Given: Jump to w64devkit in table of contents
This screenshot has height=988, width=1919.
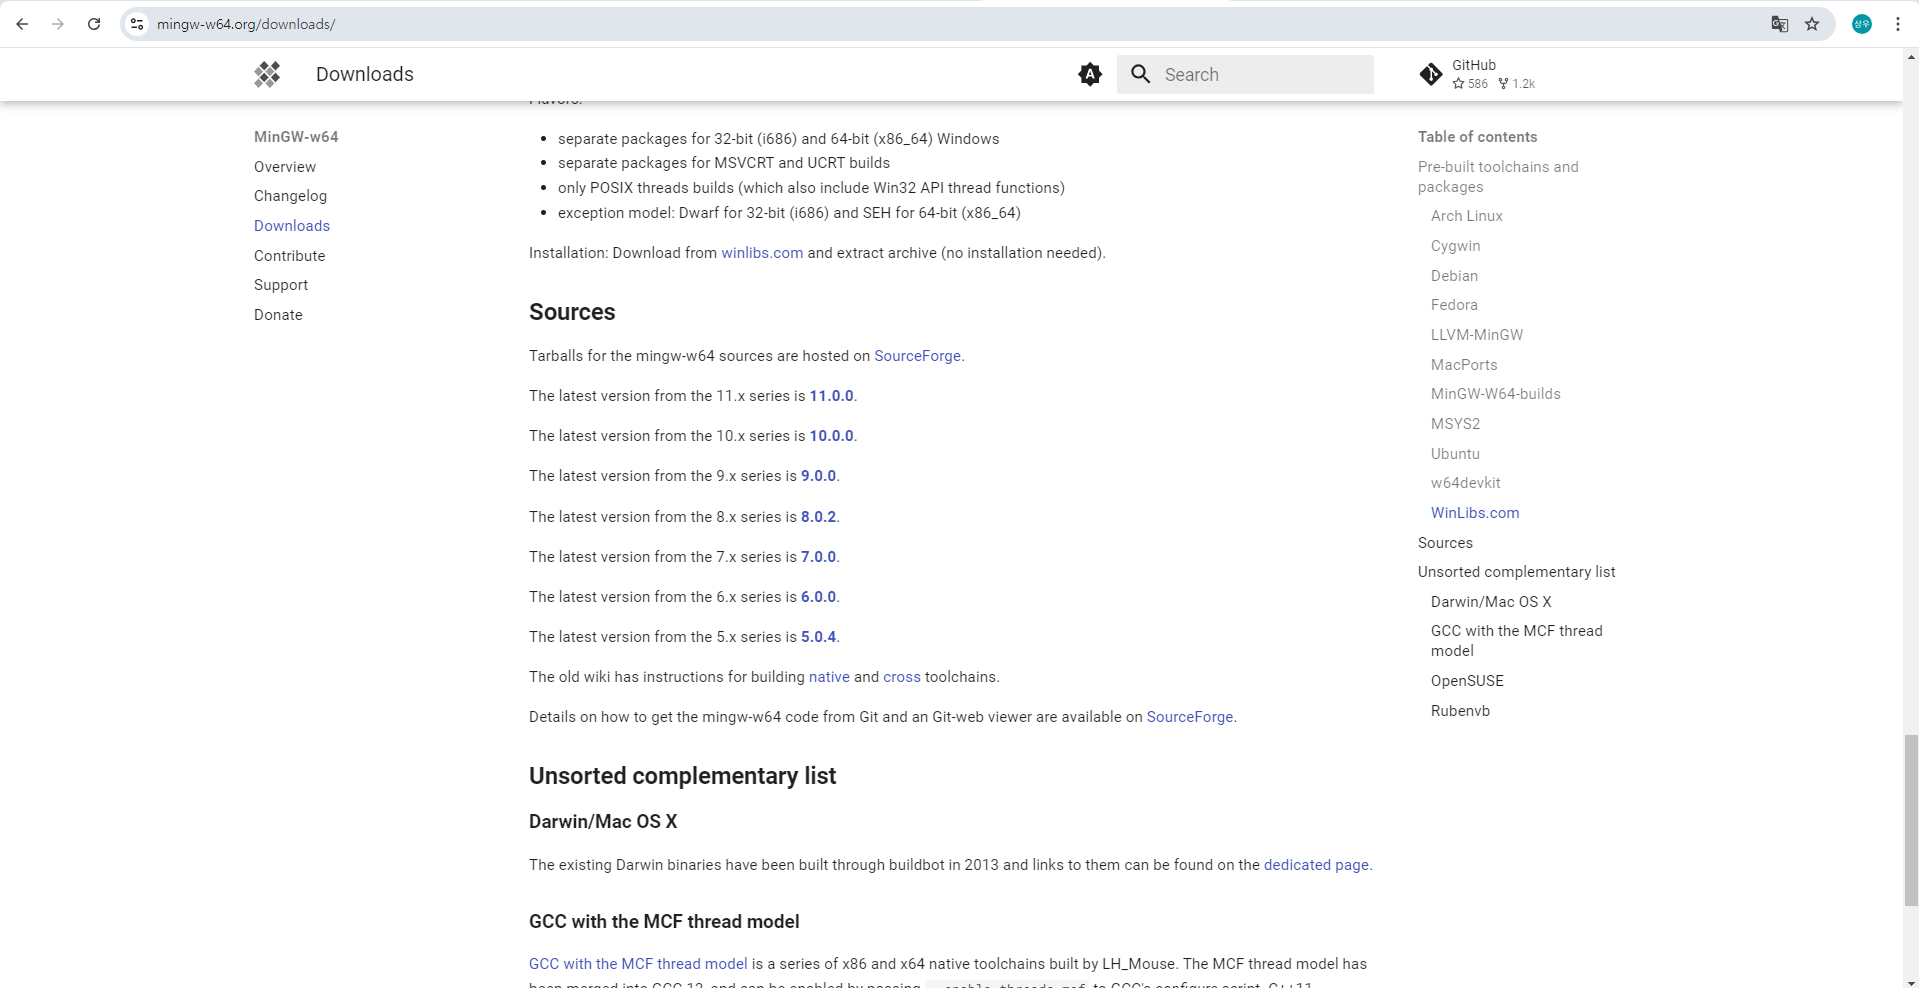Looking at the screenshot, I should point(1466,483).
